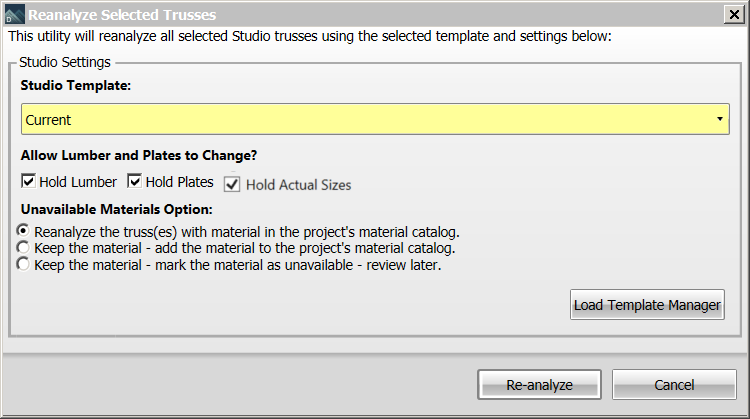Click the 'Hold Plates' label text
This screenshot has width=750, height=419.
pyautogui.click(x=179, y=182)
